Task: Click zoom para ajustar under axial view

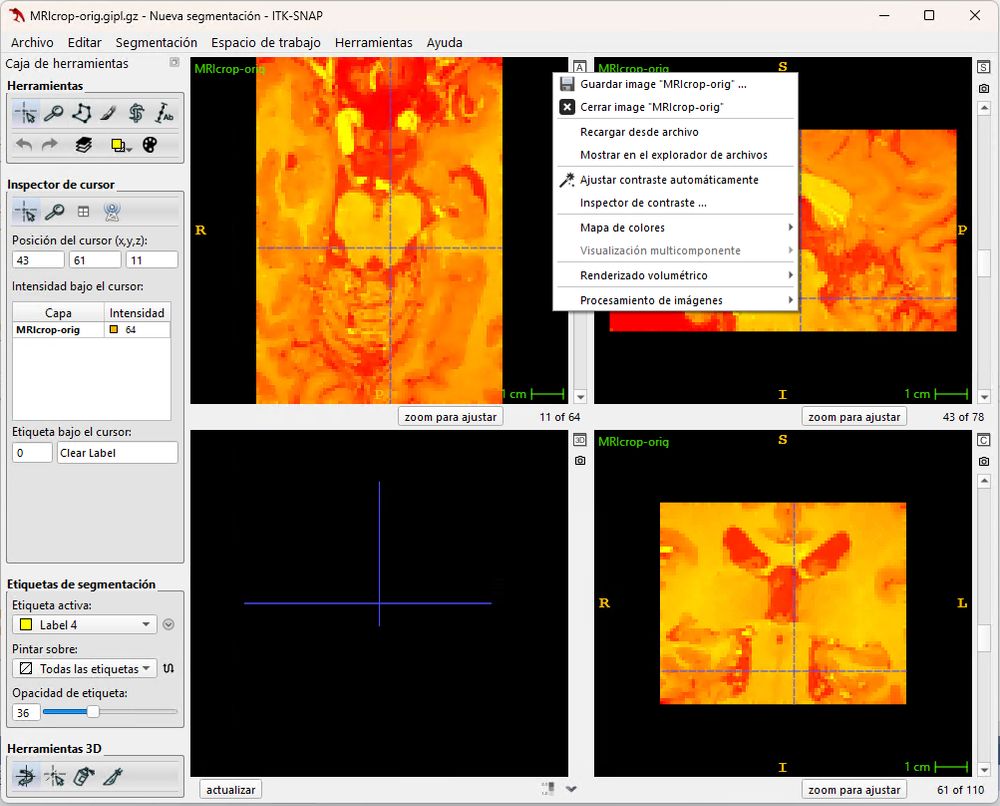Action: click(450, 416)
